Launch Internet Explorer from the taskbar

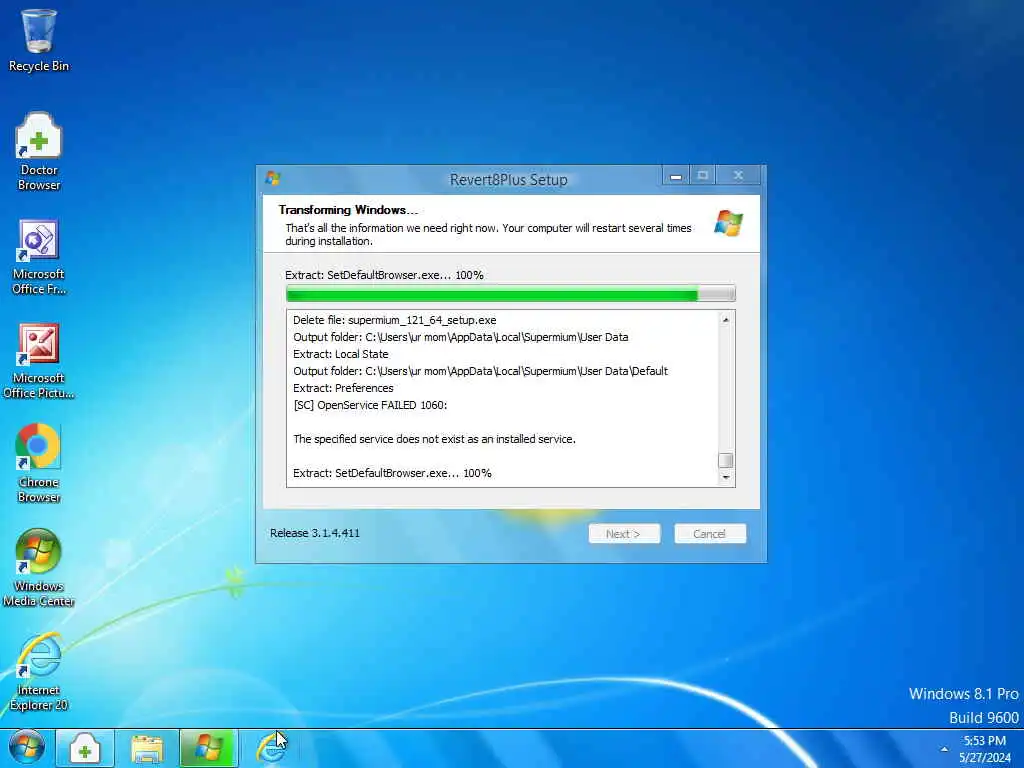pos(270,748)
